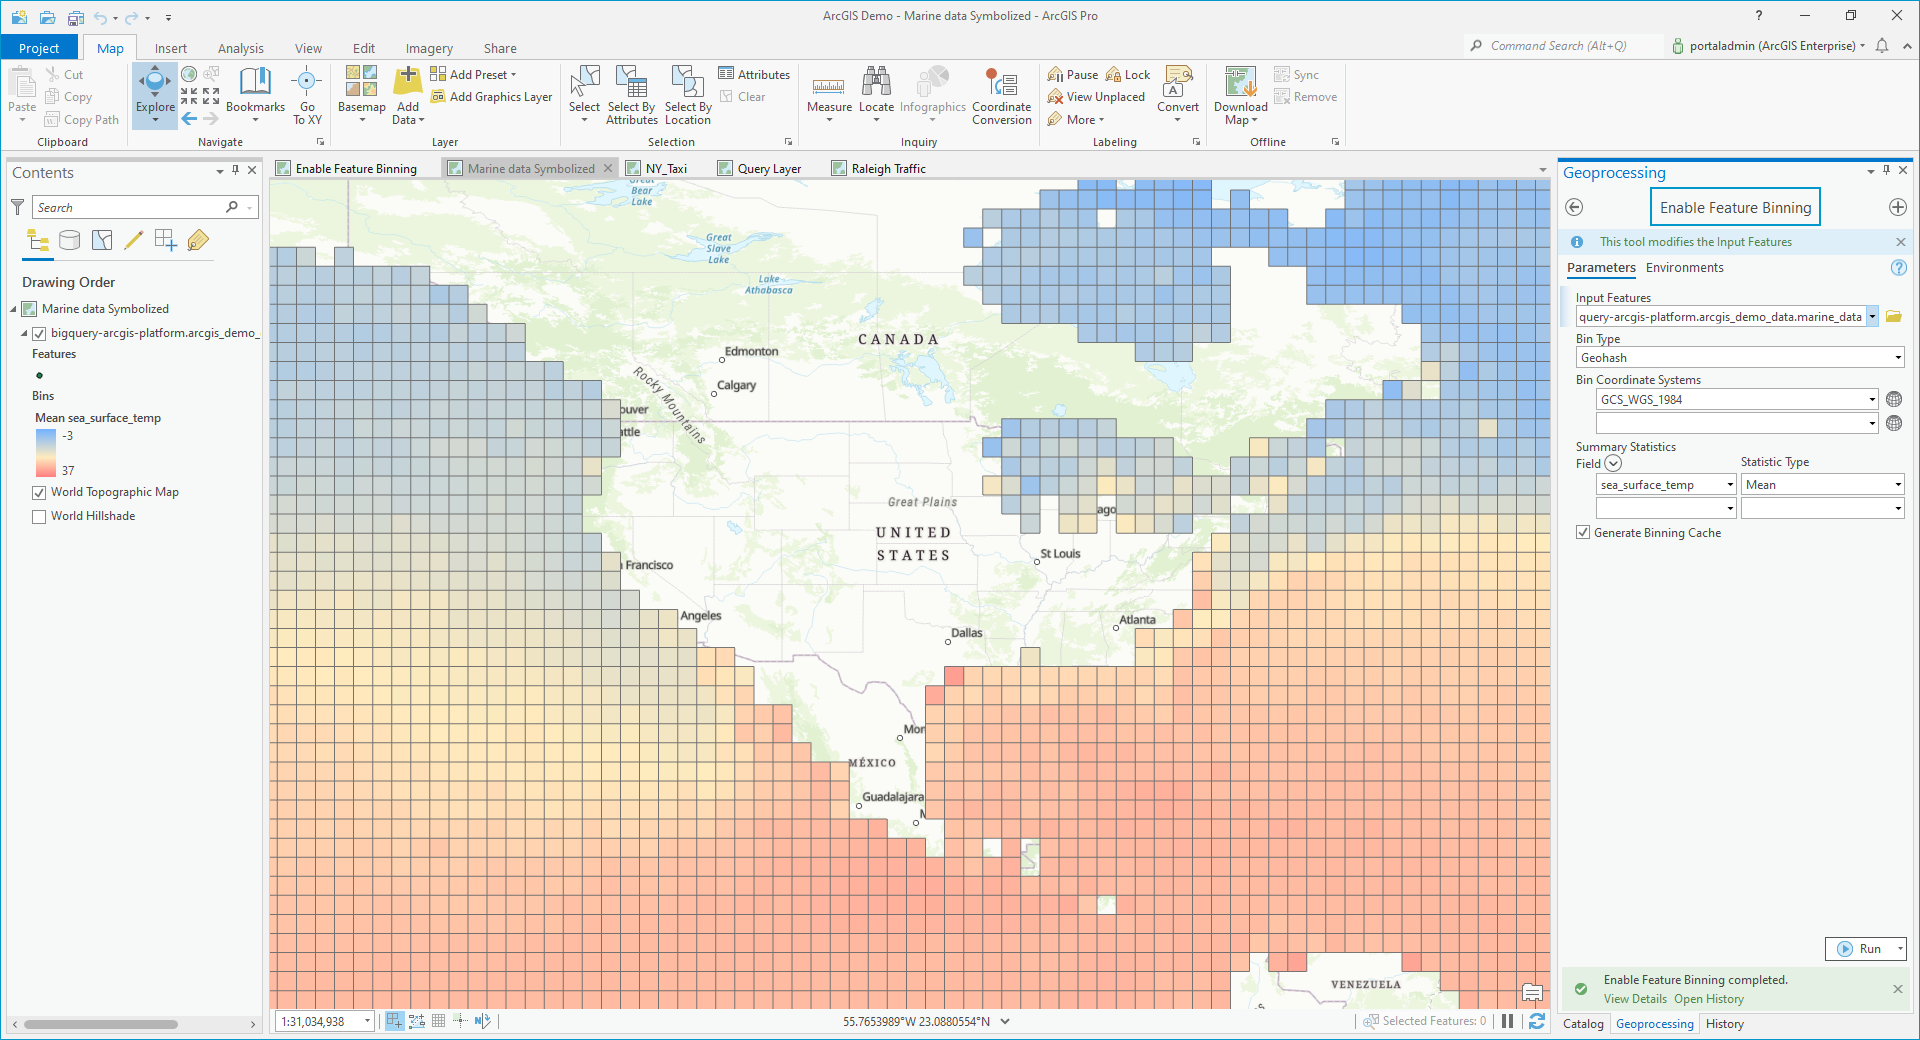Image resolution: width=1920 pixels, height=1040 pixels.
Task: Open the notifications bell
Action: pyautogui.click(x=1882, y=46)
